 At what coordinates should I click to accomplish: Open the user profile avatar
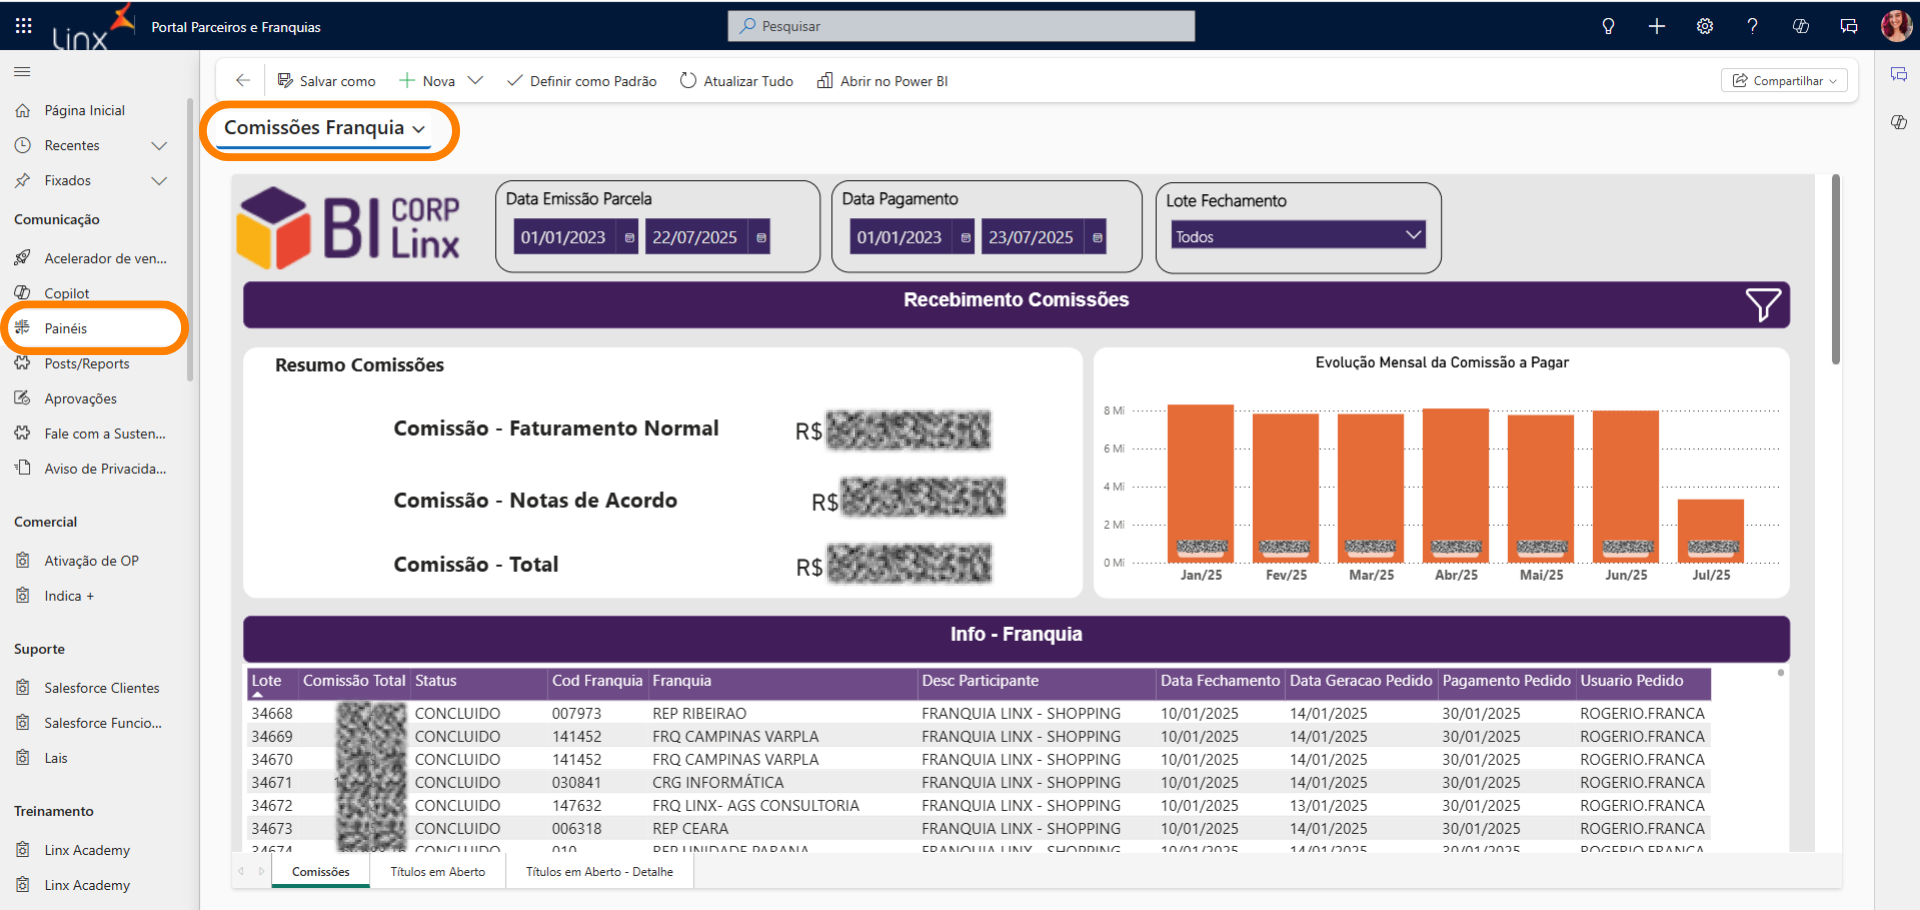pos(1896,26)
